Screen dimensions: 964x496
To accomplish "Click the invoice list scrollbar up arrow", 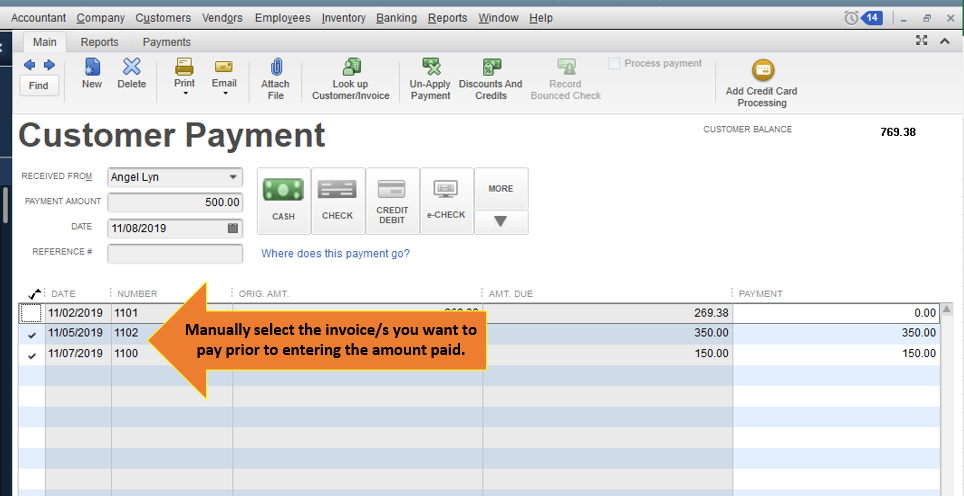I will point(948,309).
